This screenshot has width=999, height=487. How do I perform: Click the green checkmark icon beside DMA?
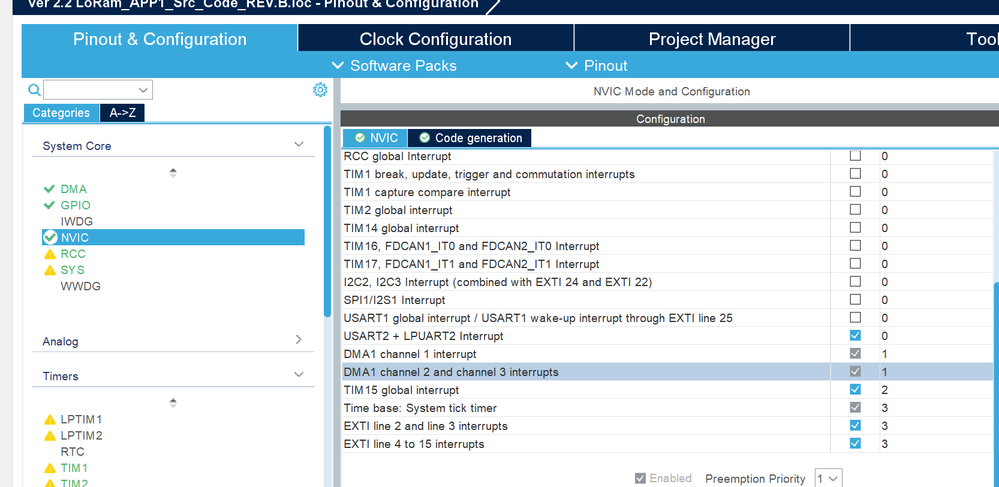(49, 189)
